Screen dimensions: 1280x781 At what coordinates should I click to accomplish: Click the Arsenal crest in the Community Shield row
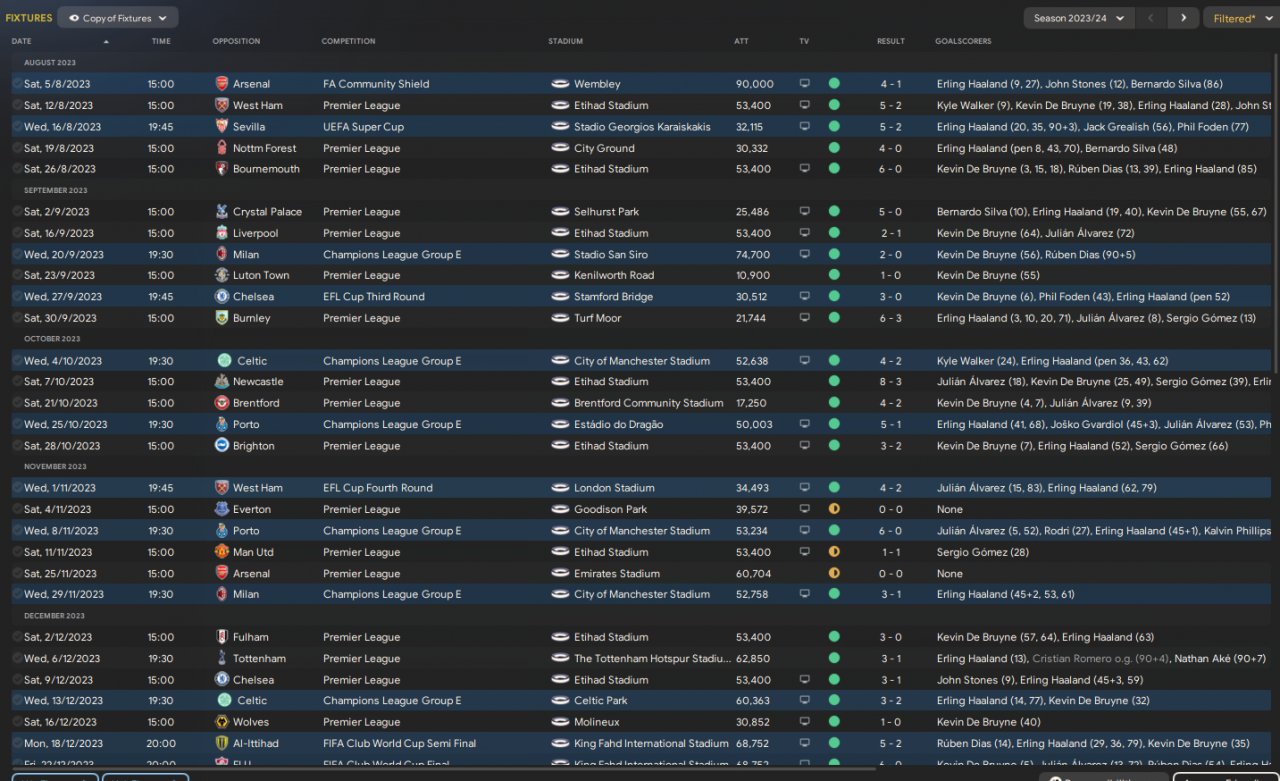point(222,84)
